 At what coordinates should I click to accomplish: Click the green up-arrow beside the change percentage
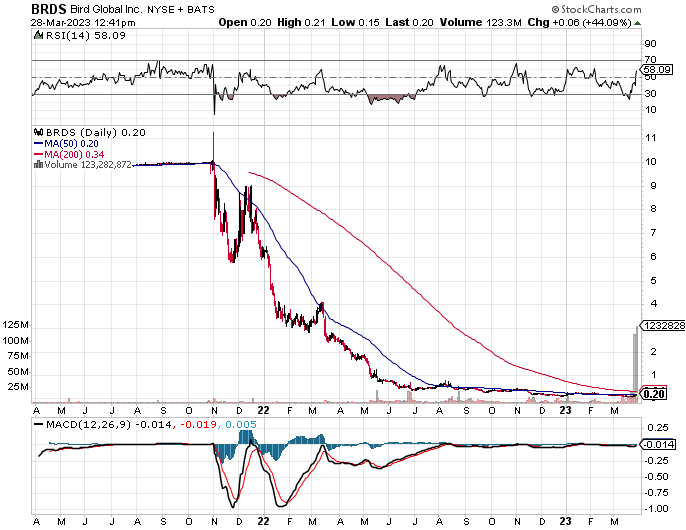pos(637,23)
